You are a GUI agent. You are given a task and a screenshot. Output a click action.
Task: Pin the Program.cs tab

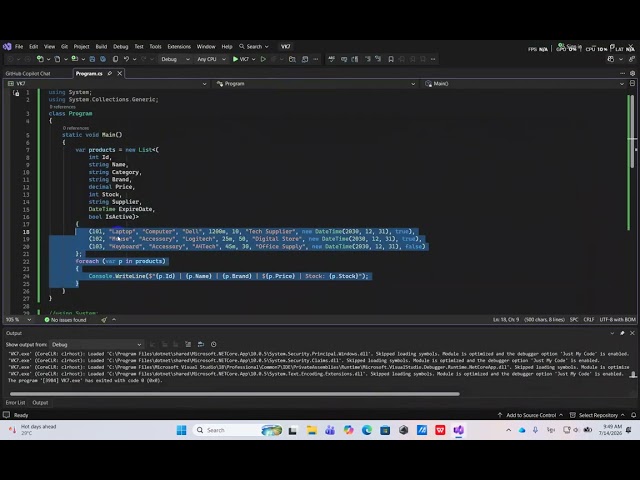[109, 73]
